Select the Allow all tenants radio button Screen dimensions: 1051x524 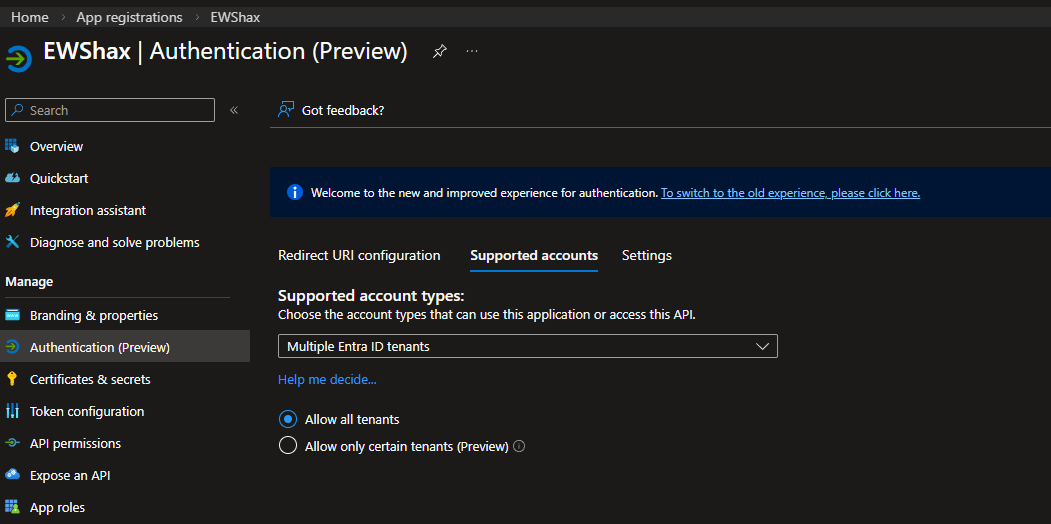[288, 419]
